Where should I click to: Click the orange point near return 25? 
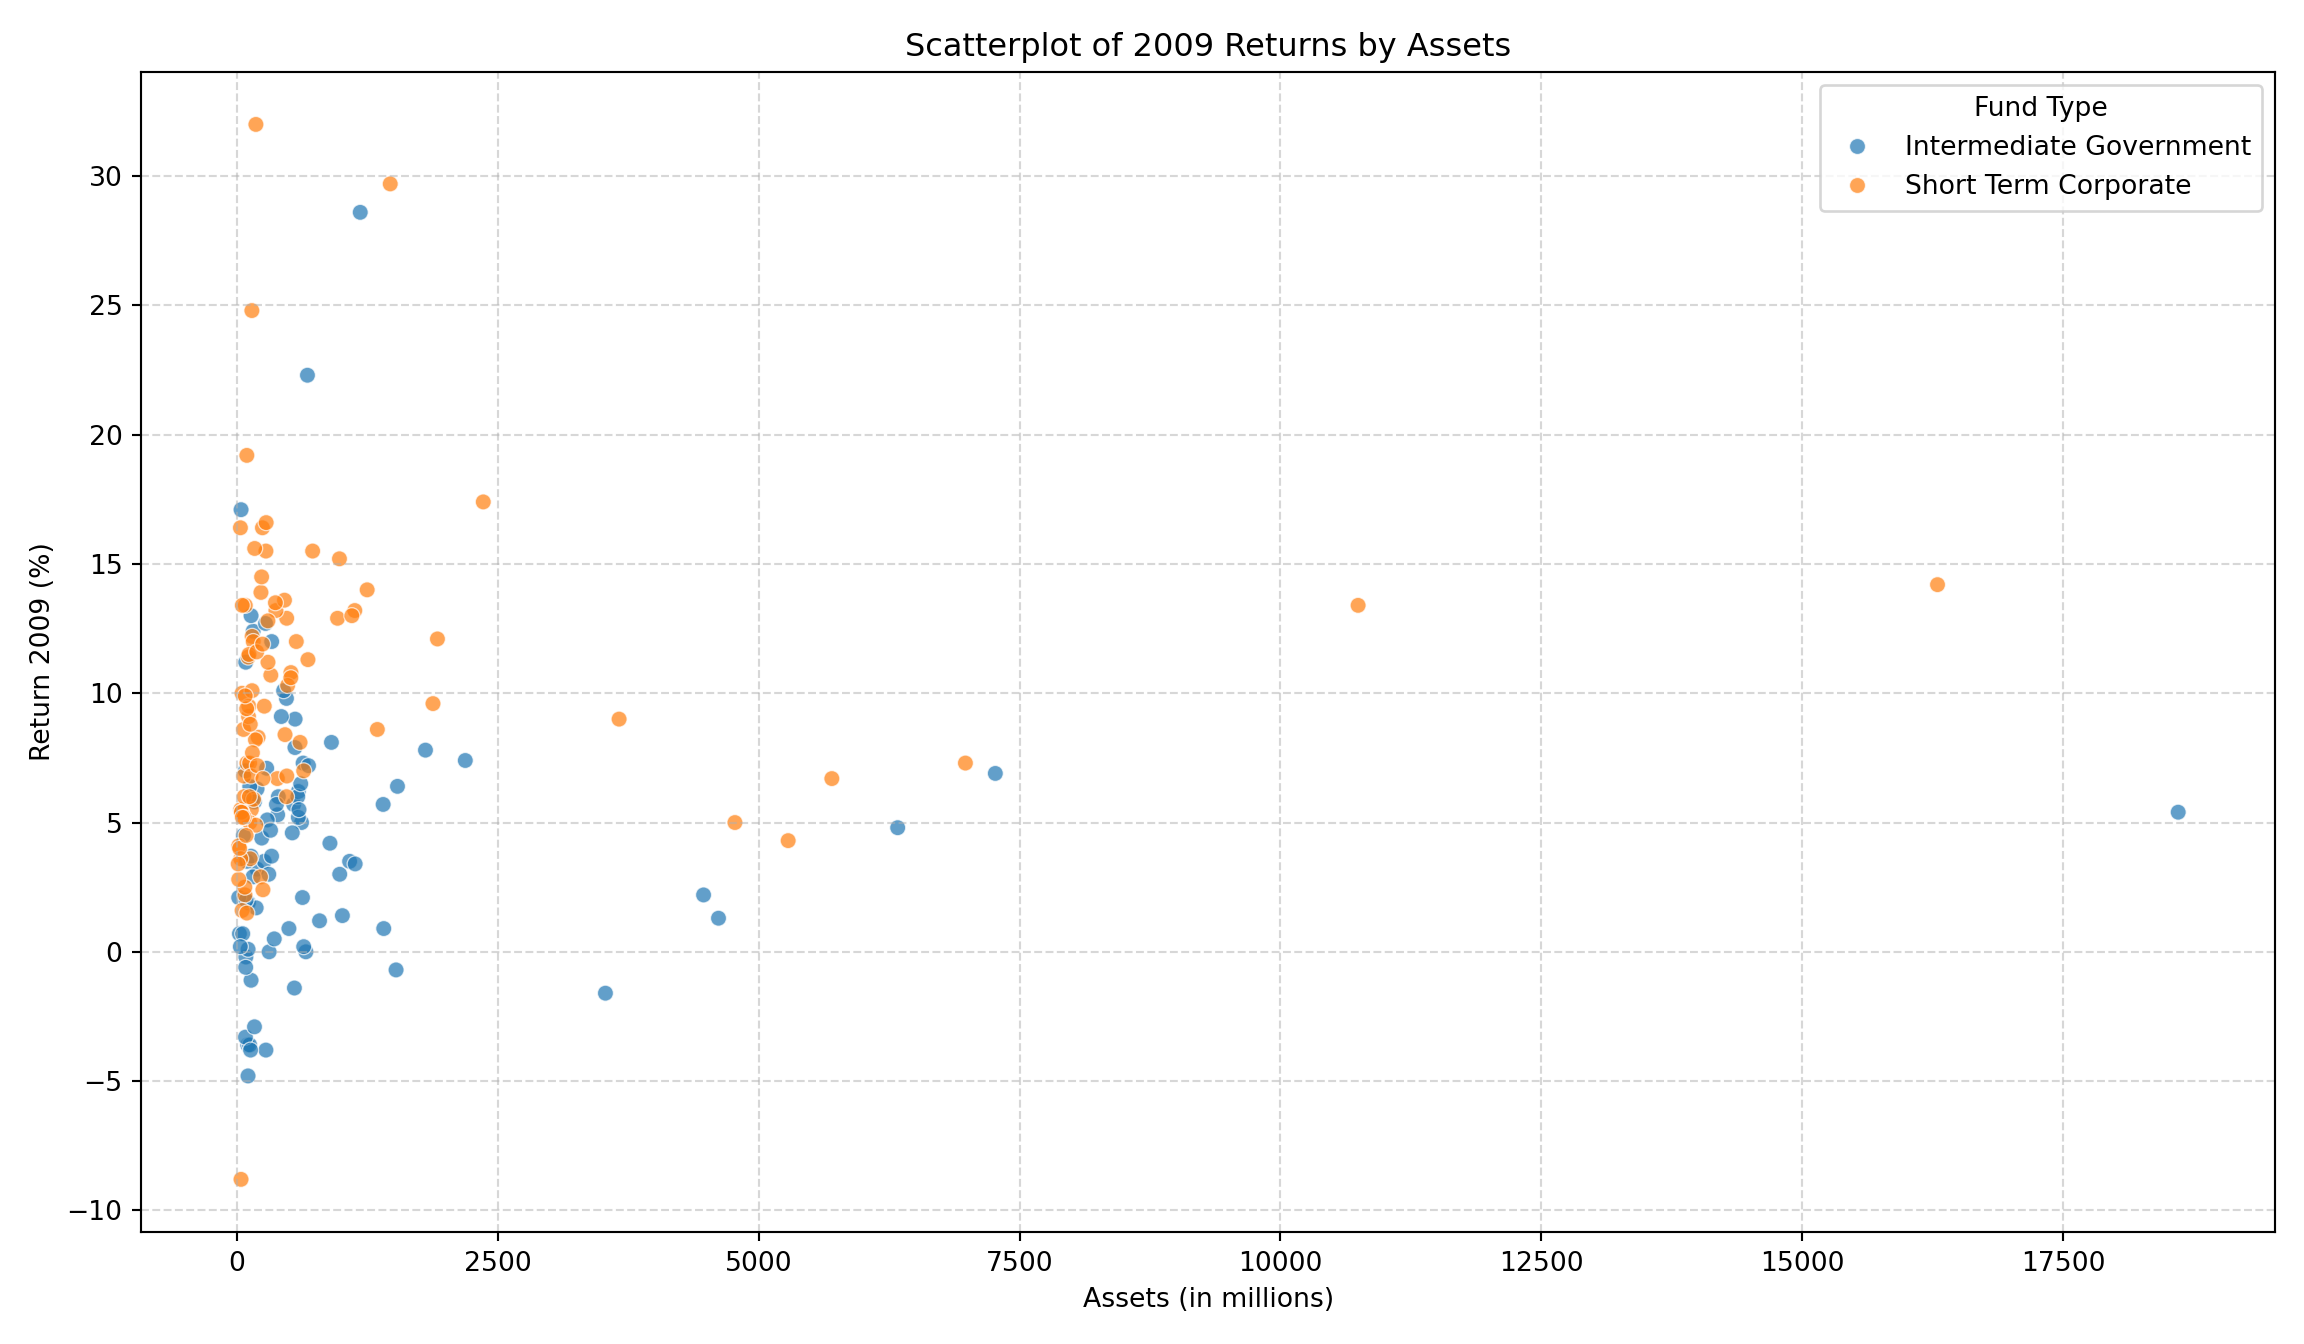click(252, 311)
